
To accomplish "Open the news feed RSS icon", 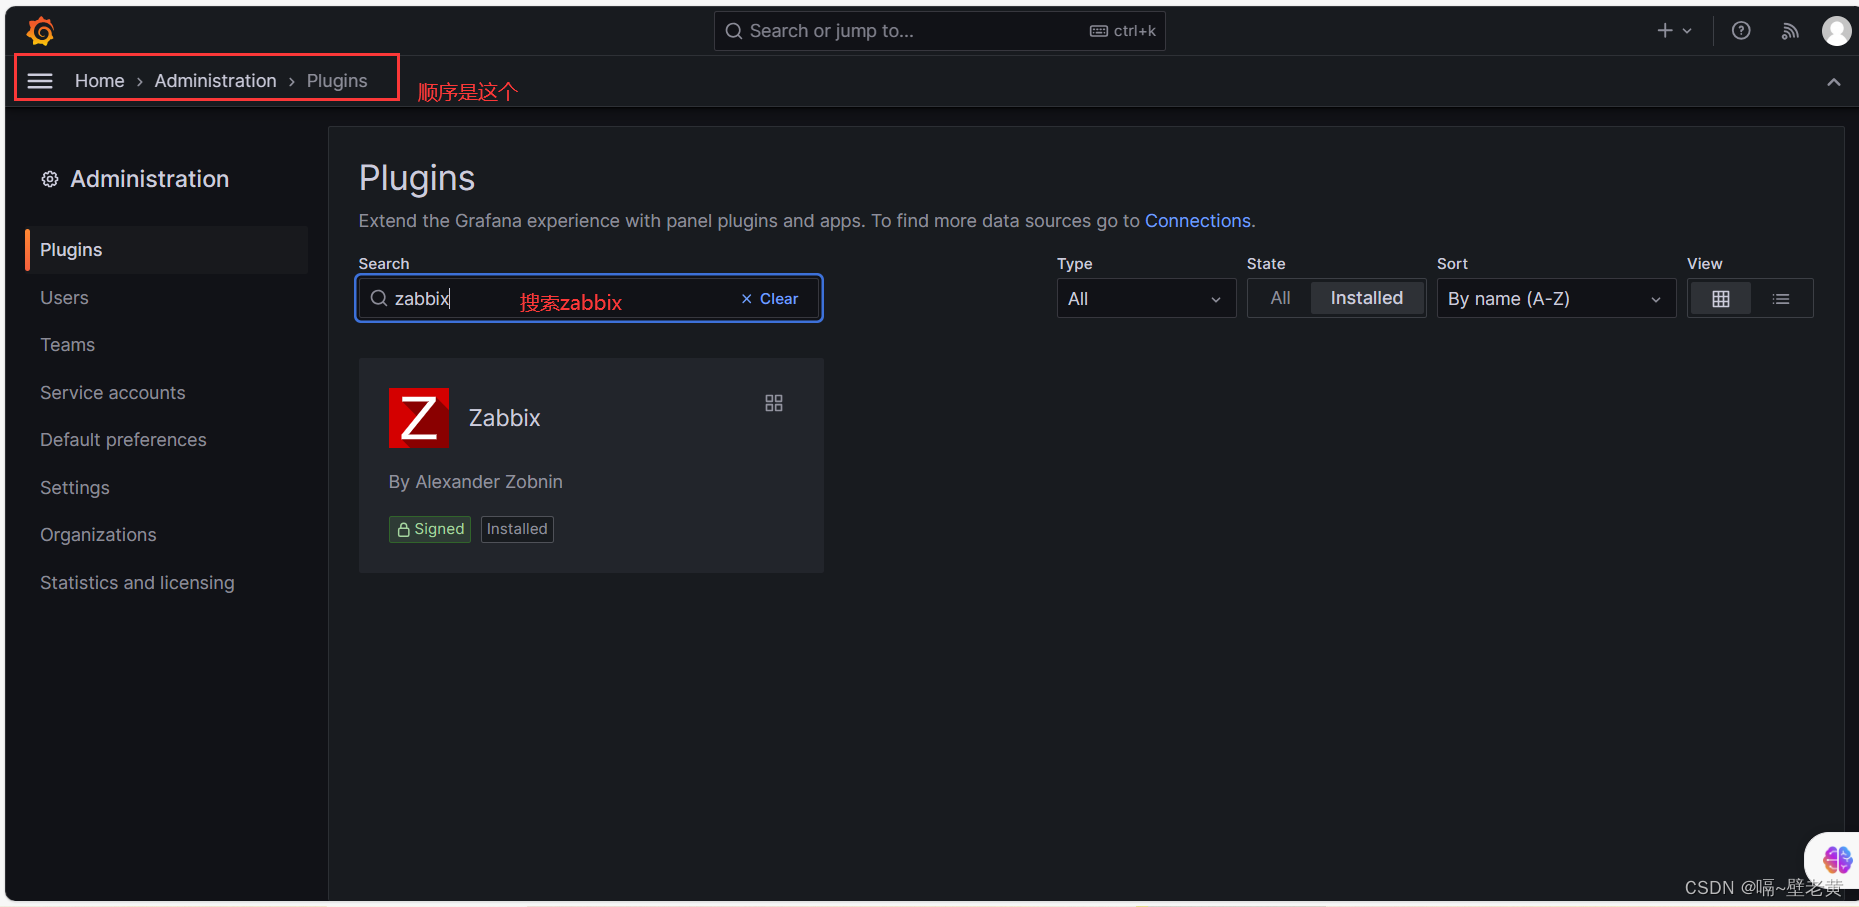I will [1790, 31].
